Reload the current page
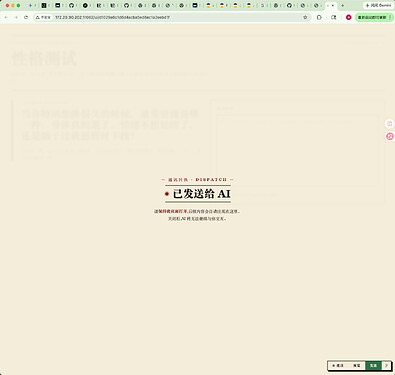The image size is (395, 375). [26, 17]
